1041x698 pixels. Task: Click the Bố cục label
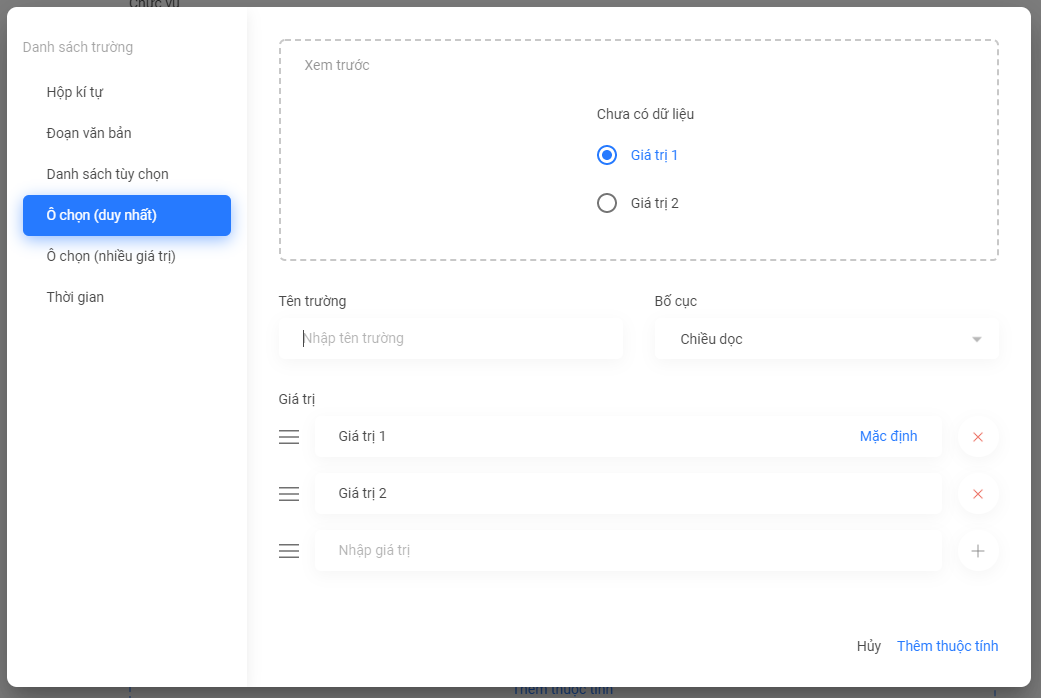click(x=675, y=301)
